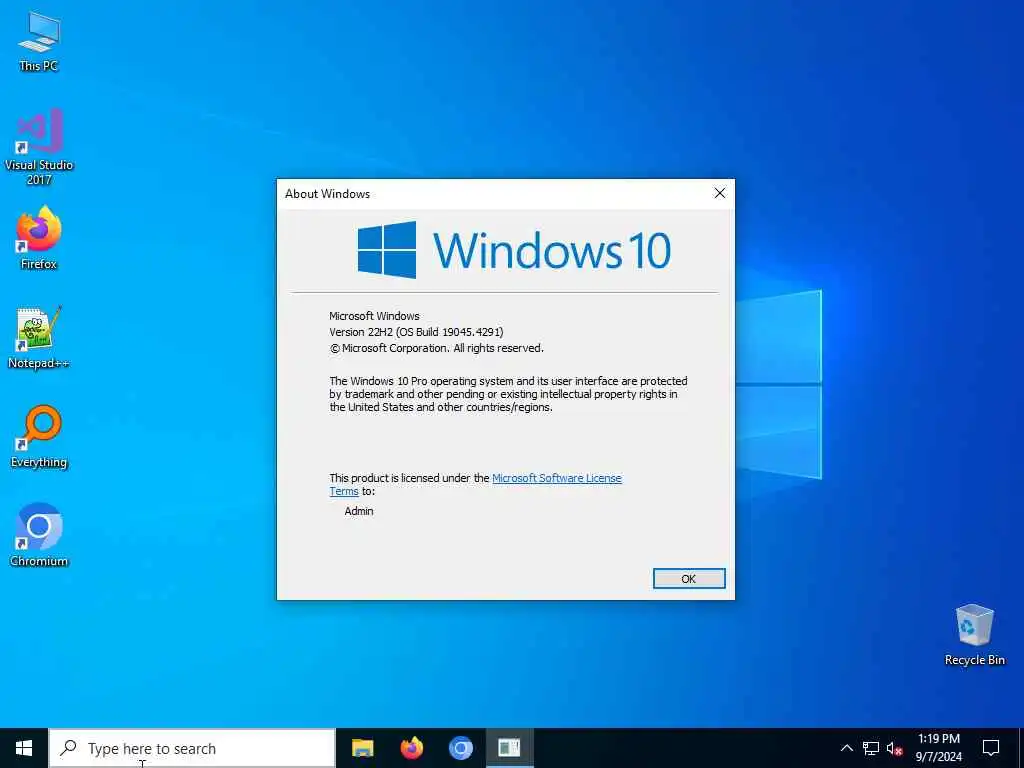Launch Chromium from the taskbar
Screen dimensions: 1024x768
coord(460,748)
